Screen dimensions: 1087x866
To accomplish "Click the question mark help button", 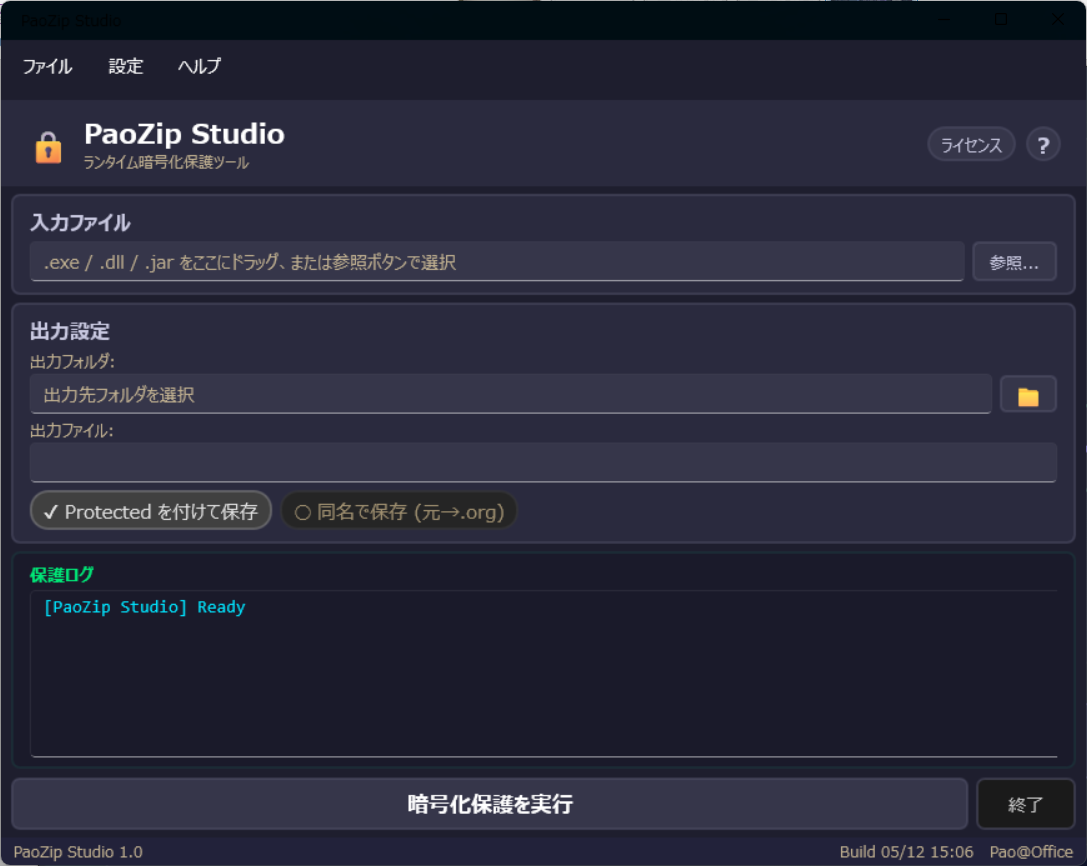I will (x=1043, y=145).
